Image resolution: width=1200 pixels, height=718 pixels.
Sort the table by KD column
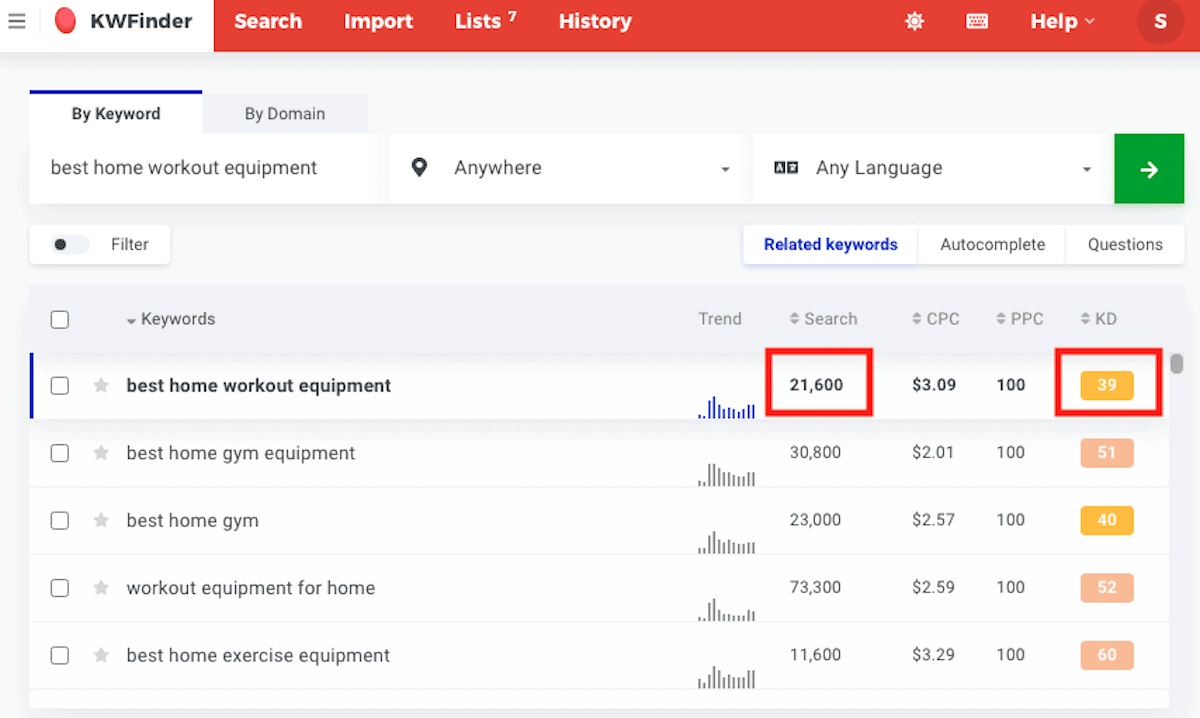coord(1099,320)
